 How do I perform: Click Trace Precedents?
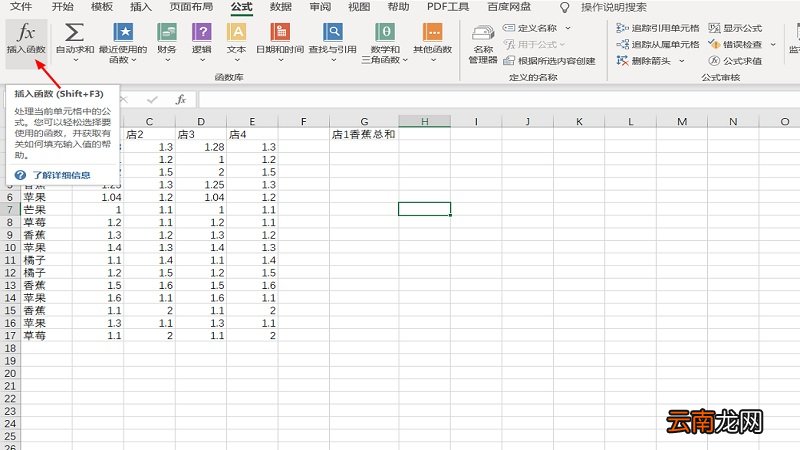(x=658, y=28)
